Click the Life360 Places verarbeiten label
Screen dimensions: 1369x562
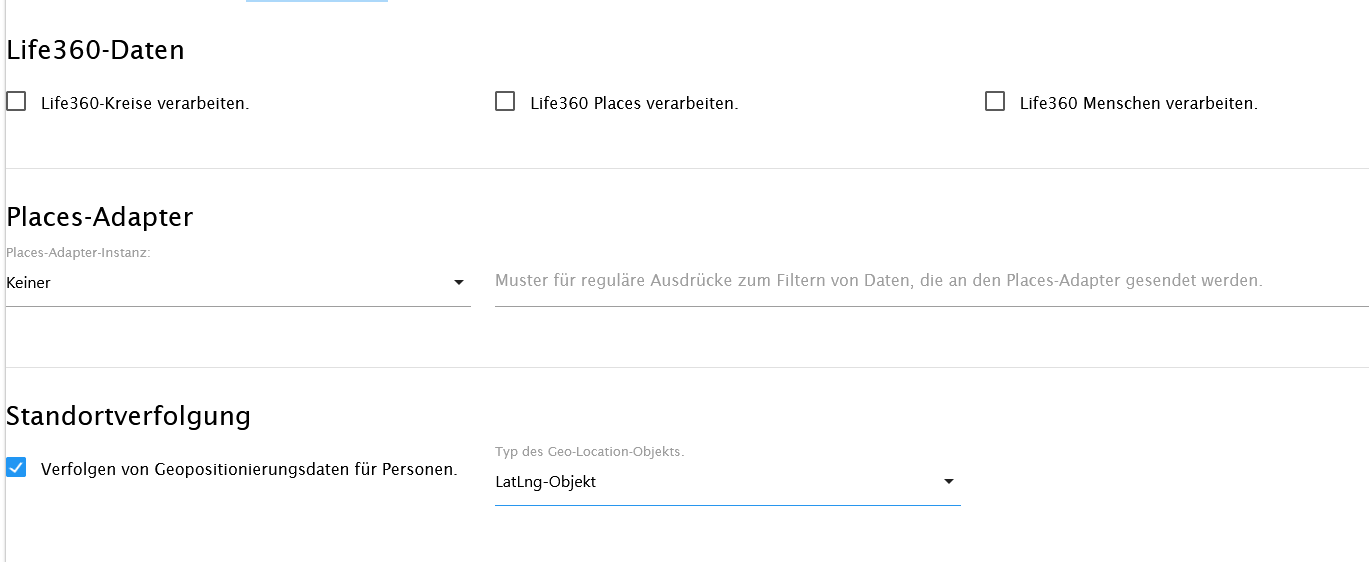(634, 103)
